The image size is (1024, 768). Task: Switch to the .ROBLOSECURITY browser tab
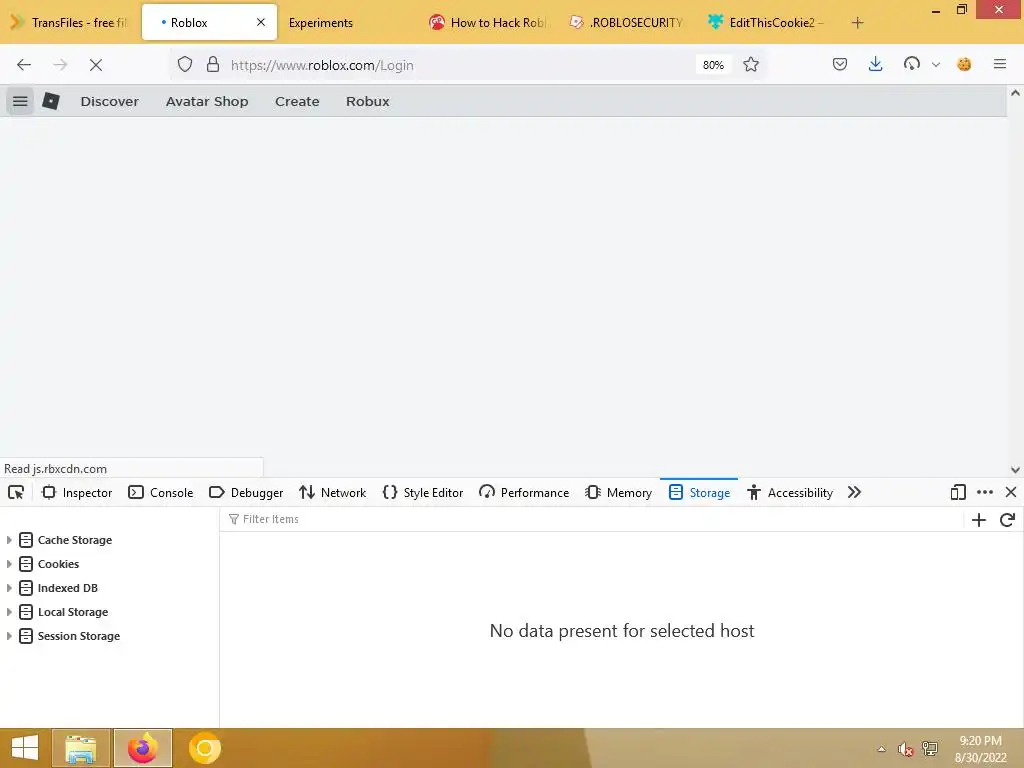(627, 23)
